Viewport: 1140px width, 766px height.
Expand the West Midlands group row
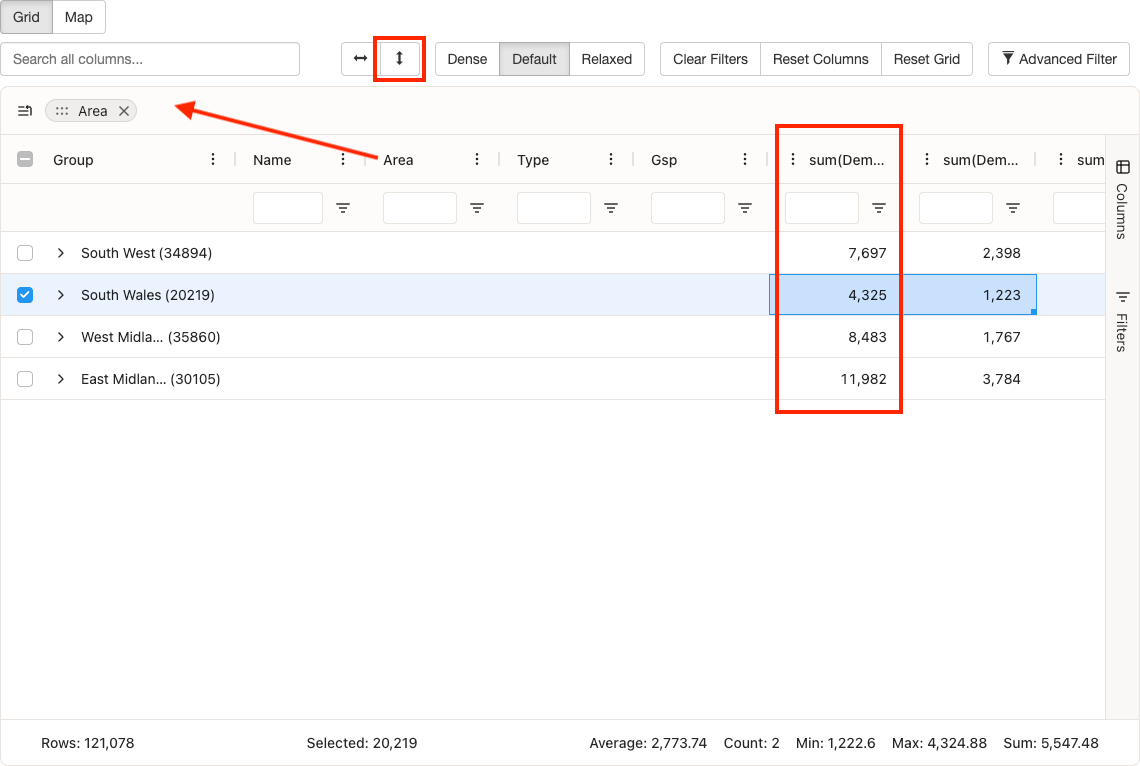(60, 336)
